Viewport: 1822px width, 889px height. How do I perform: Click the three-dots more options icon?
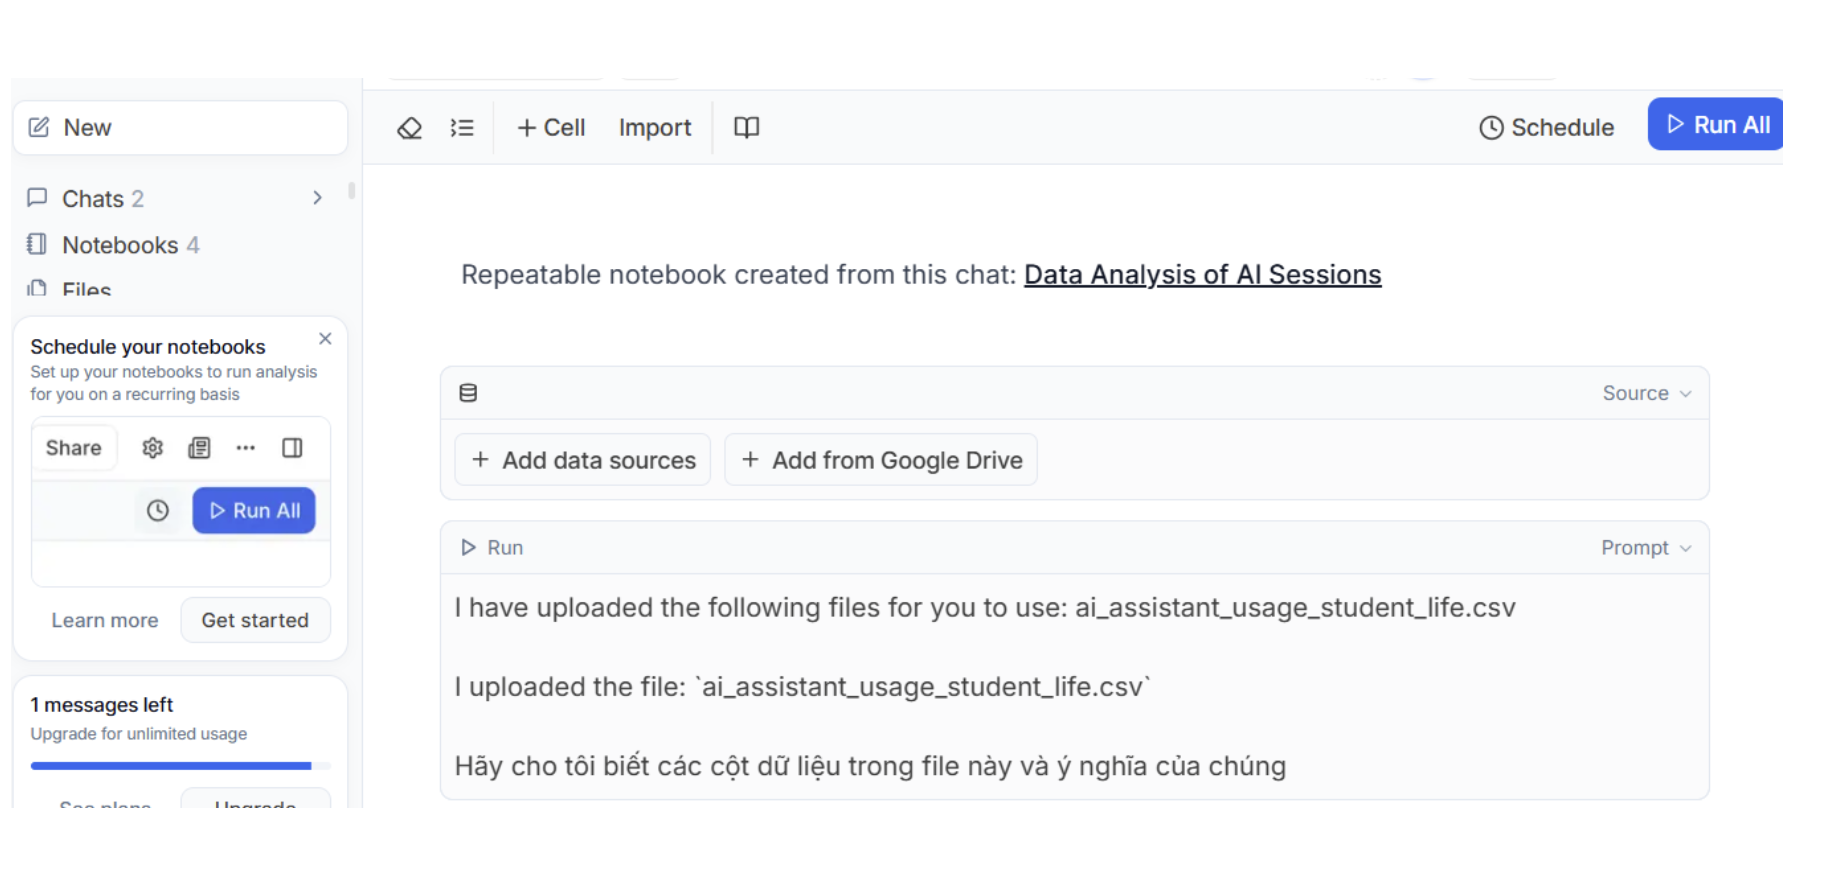pos(246,448)
